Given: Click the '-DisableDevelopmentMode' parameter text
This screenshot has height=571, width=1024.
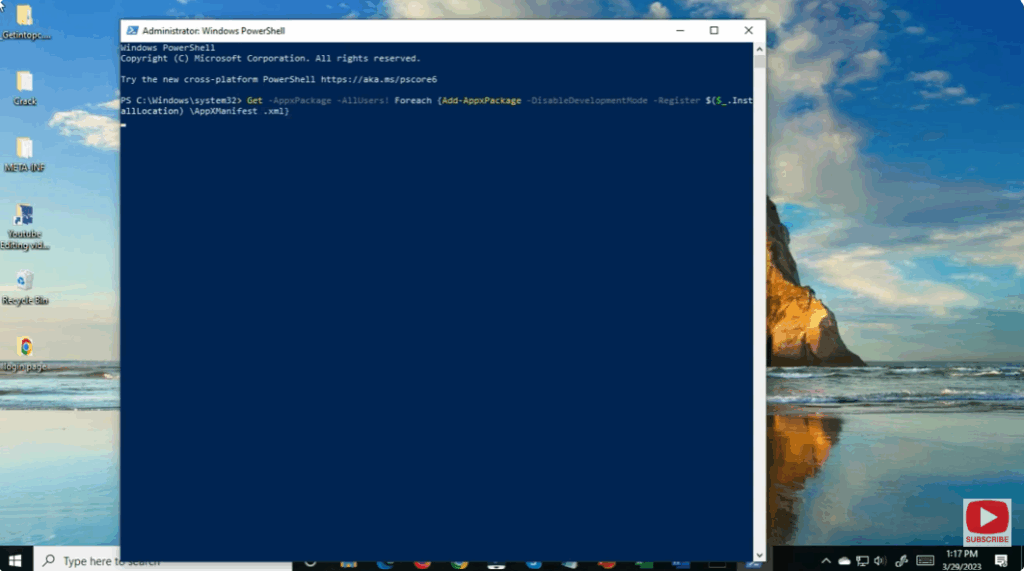Looking at the screenshot, I should point(587,101).
